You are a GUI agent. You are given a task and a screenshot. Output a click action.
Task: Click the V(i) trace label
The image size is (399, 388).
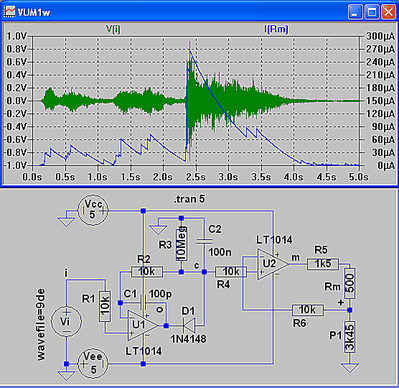(113, 29)
